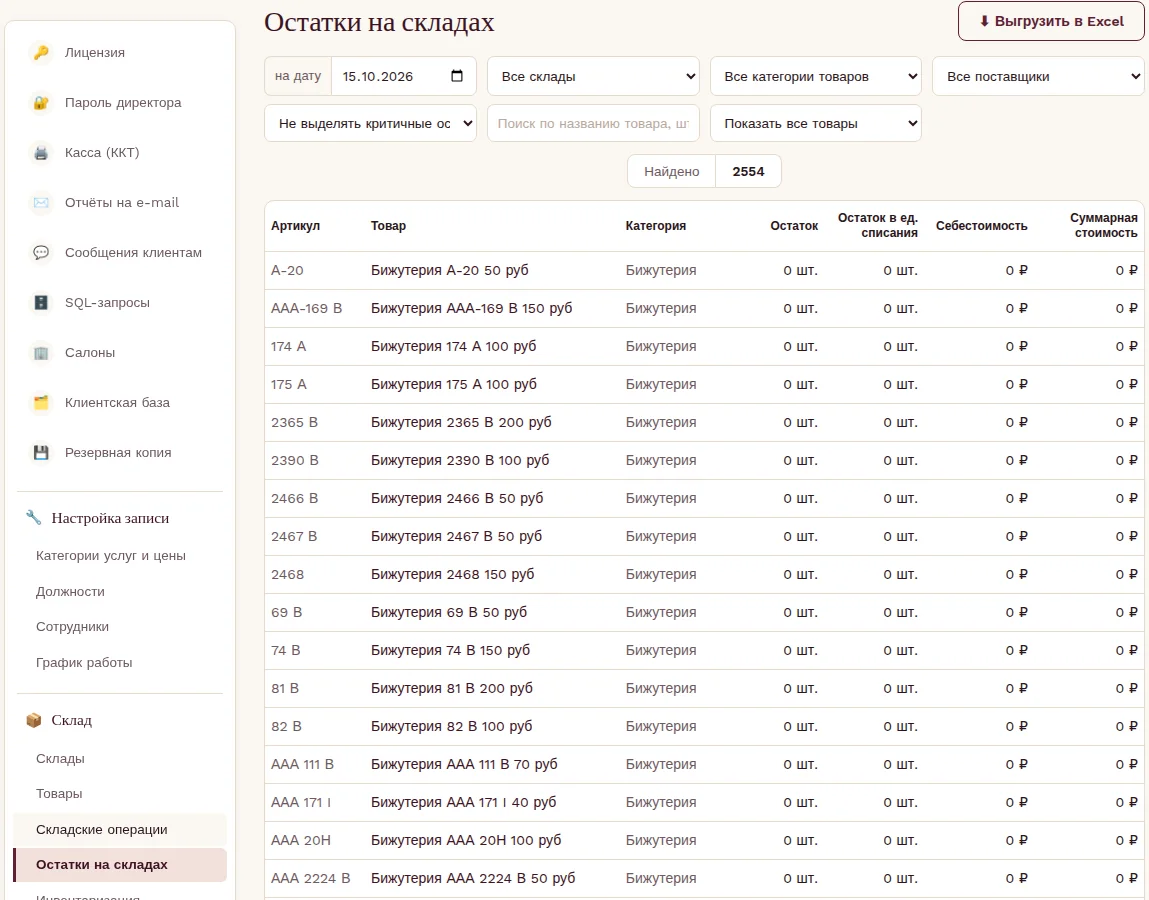
Task: Click the card file icon for Клиентская база
Action: tap(41, 402)
